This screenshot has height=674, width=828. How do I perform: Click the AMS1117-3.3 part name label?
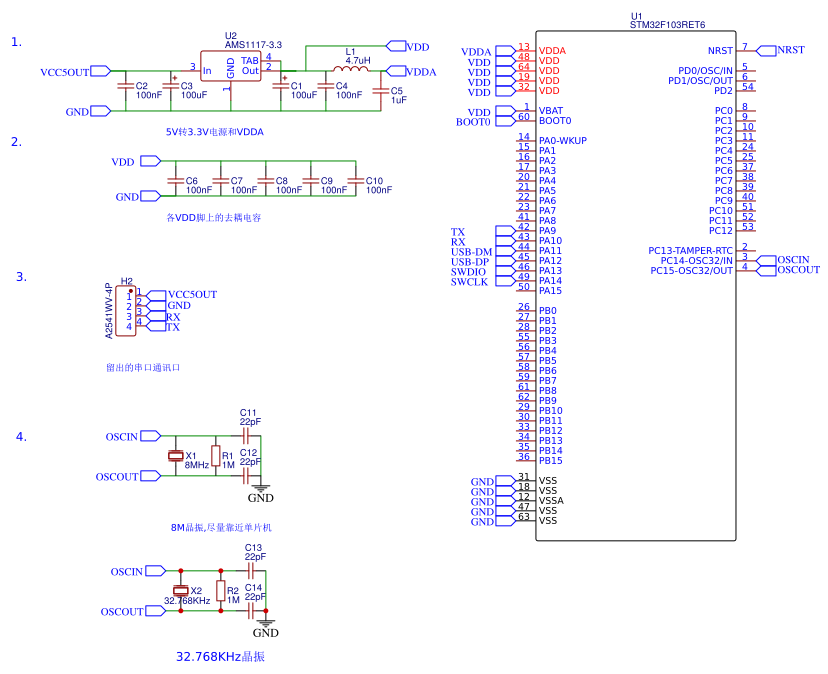(253, 45)
